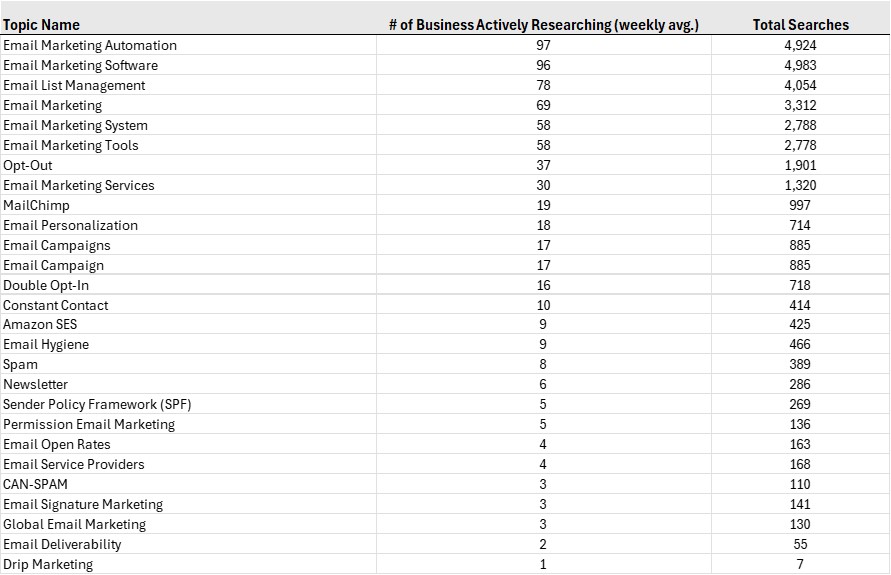Click the weekly average value 96
Viewport: 891px width, 575px height.
[x=543, y=65]
